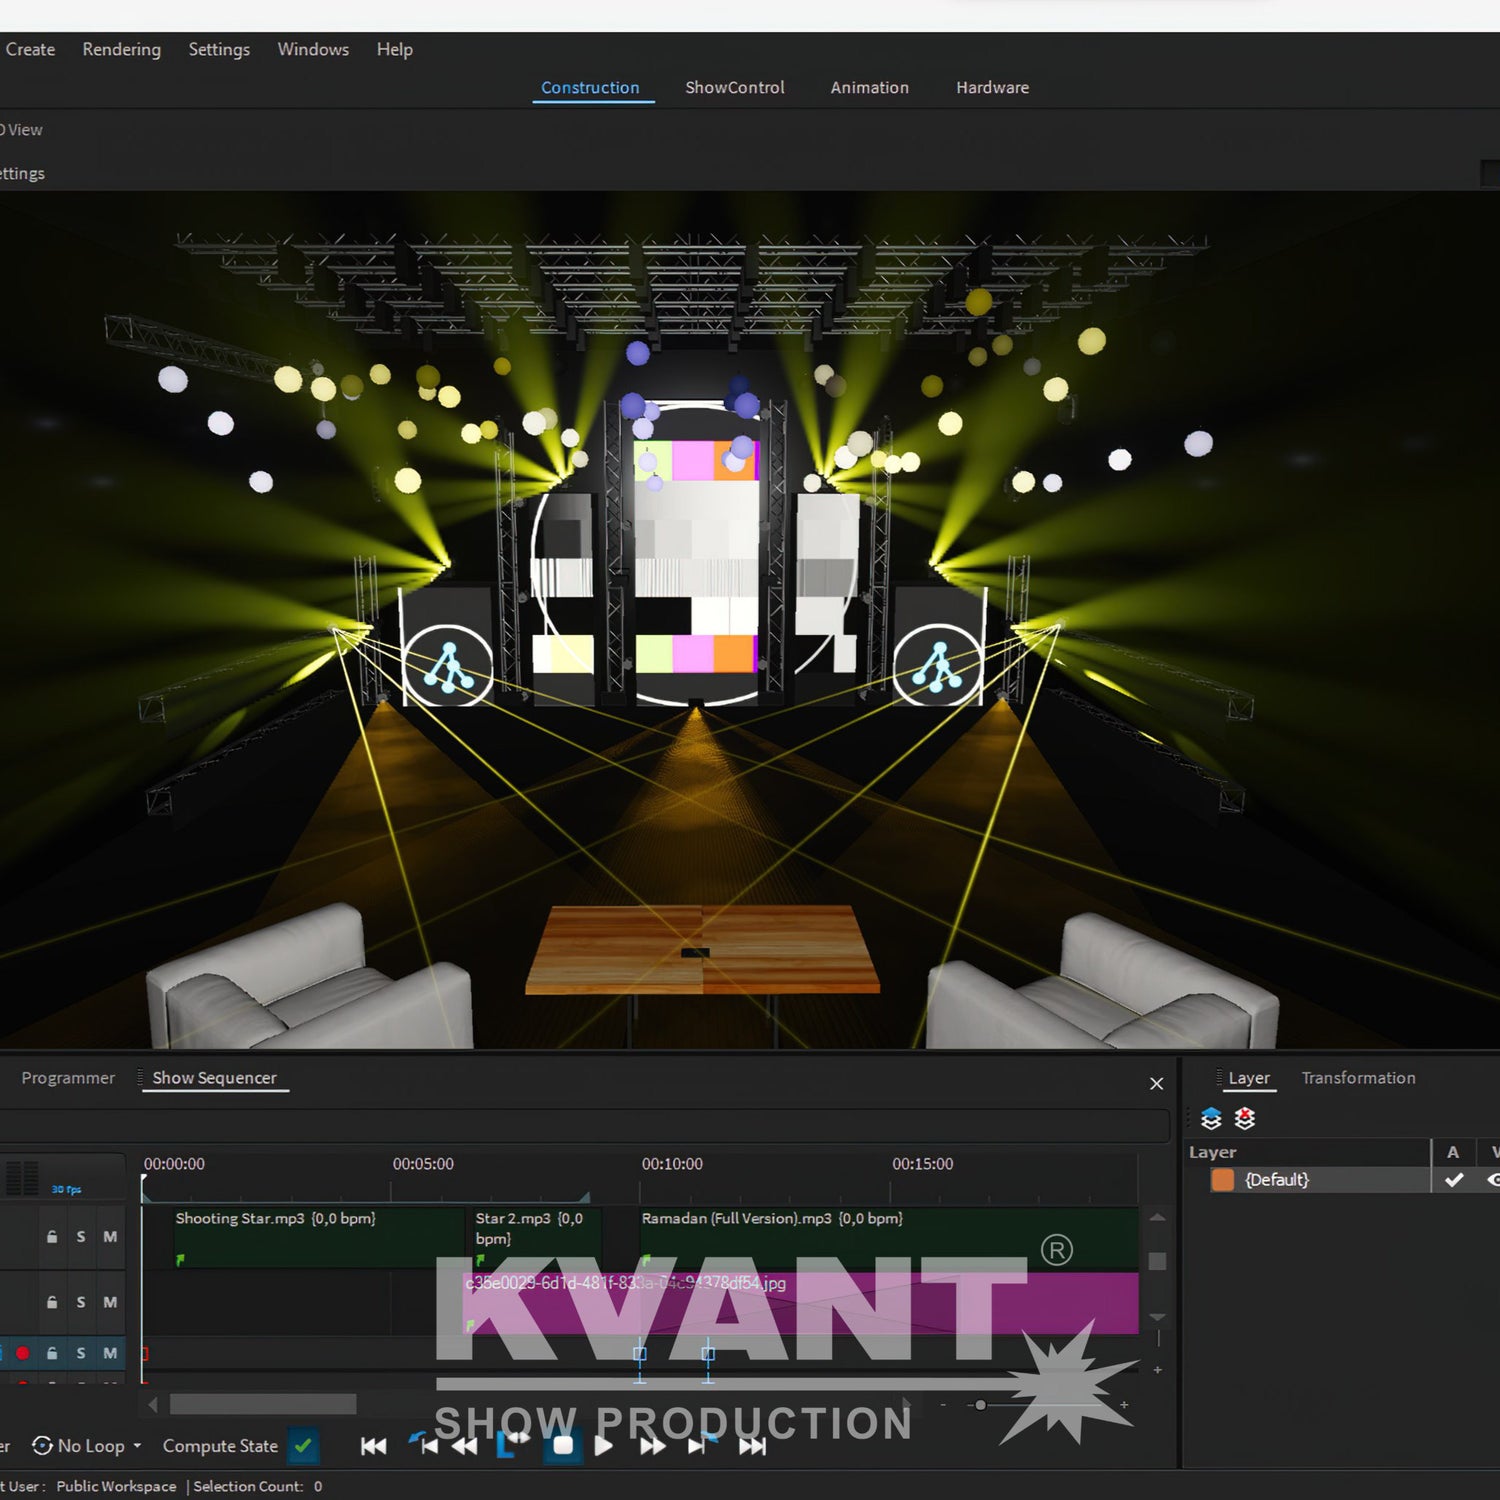Screen dimensions: 1500x1500
Task: Click the delete layer icon
Action: point(1244,1118)
